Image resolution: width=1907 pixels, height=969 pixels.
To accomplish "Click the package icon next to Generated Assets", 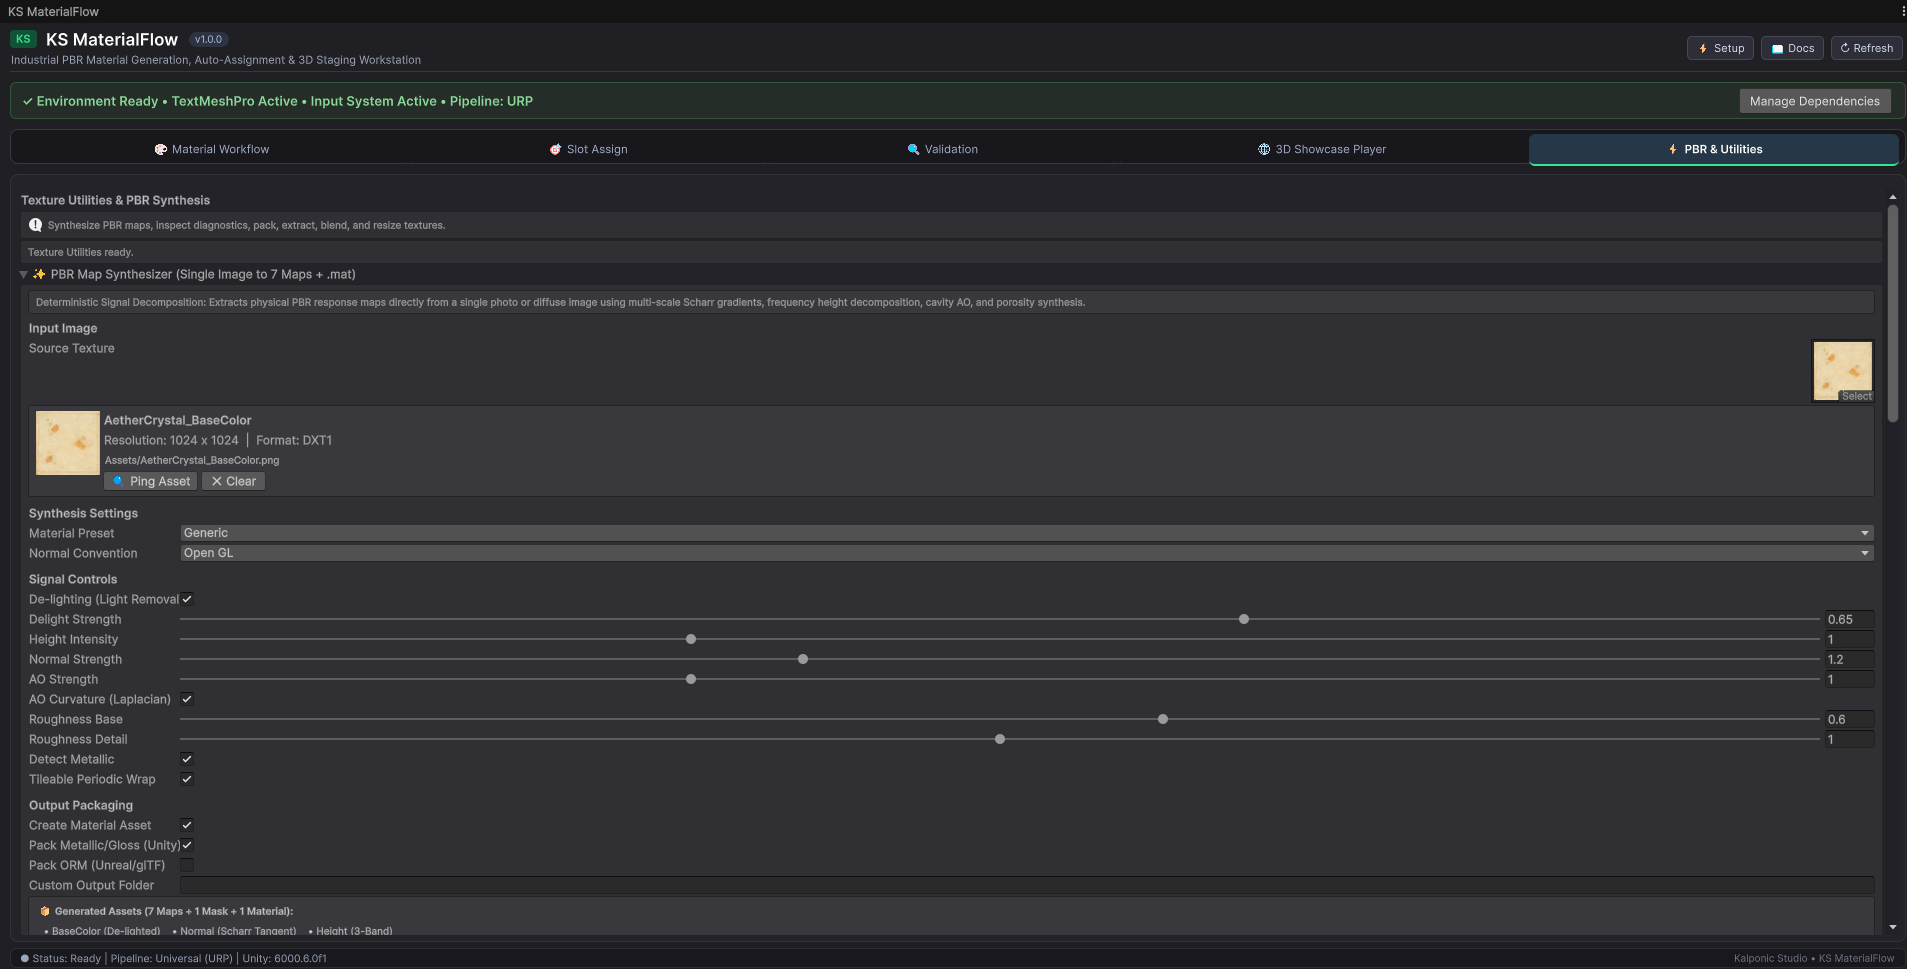I will click(45, 911).
